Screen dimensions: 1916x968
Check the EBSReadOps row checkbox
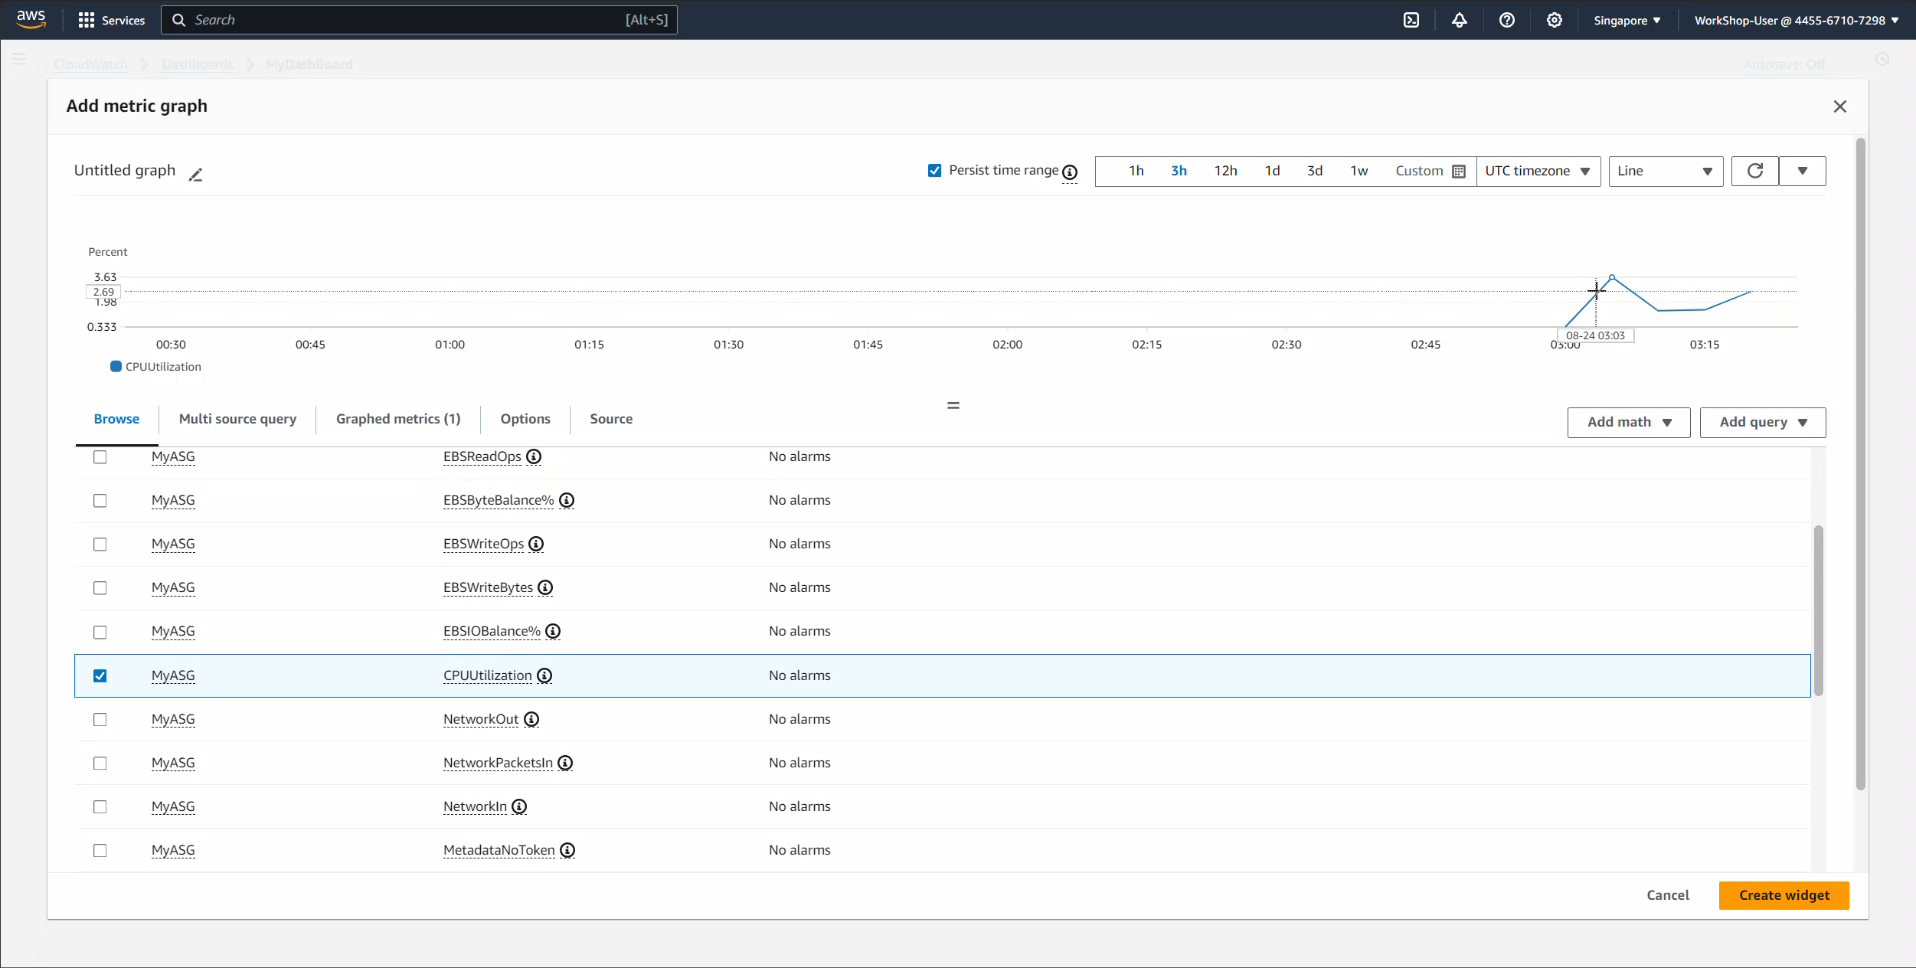[x=100, y=457]
